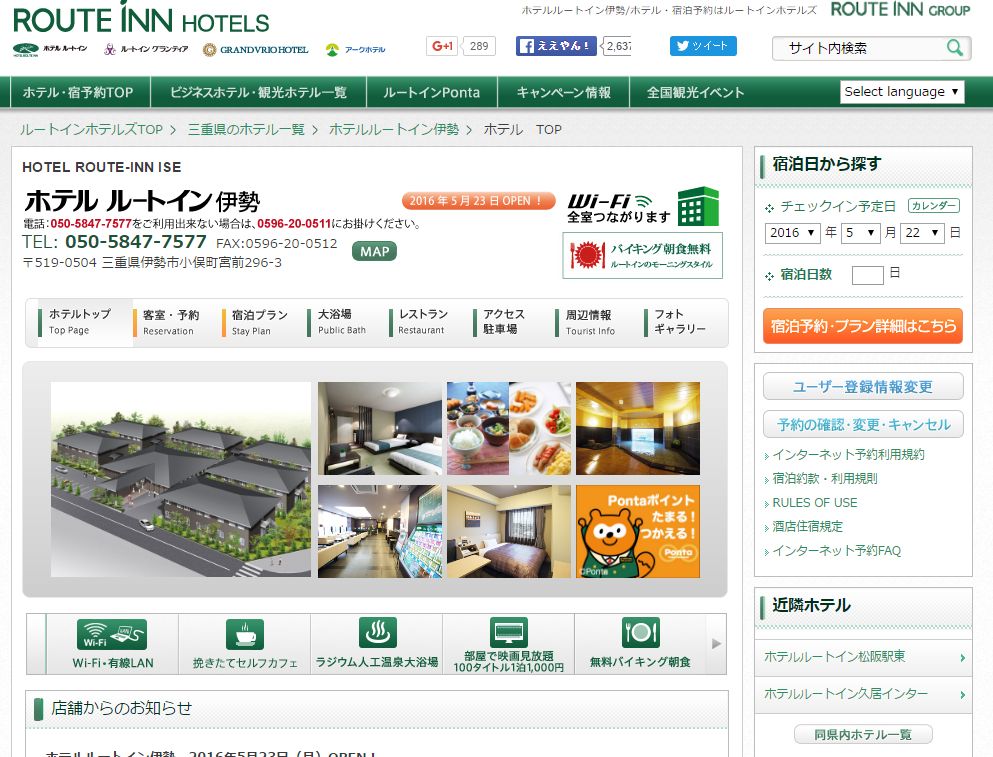Open the Route-Inn Grantia brand logo

146,49
